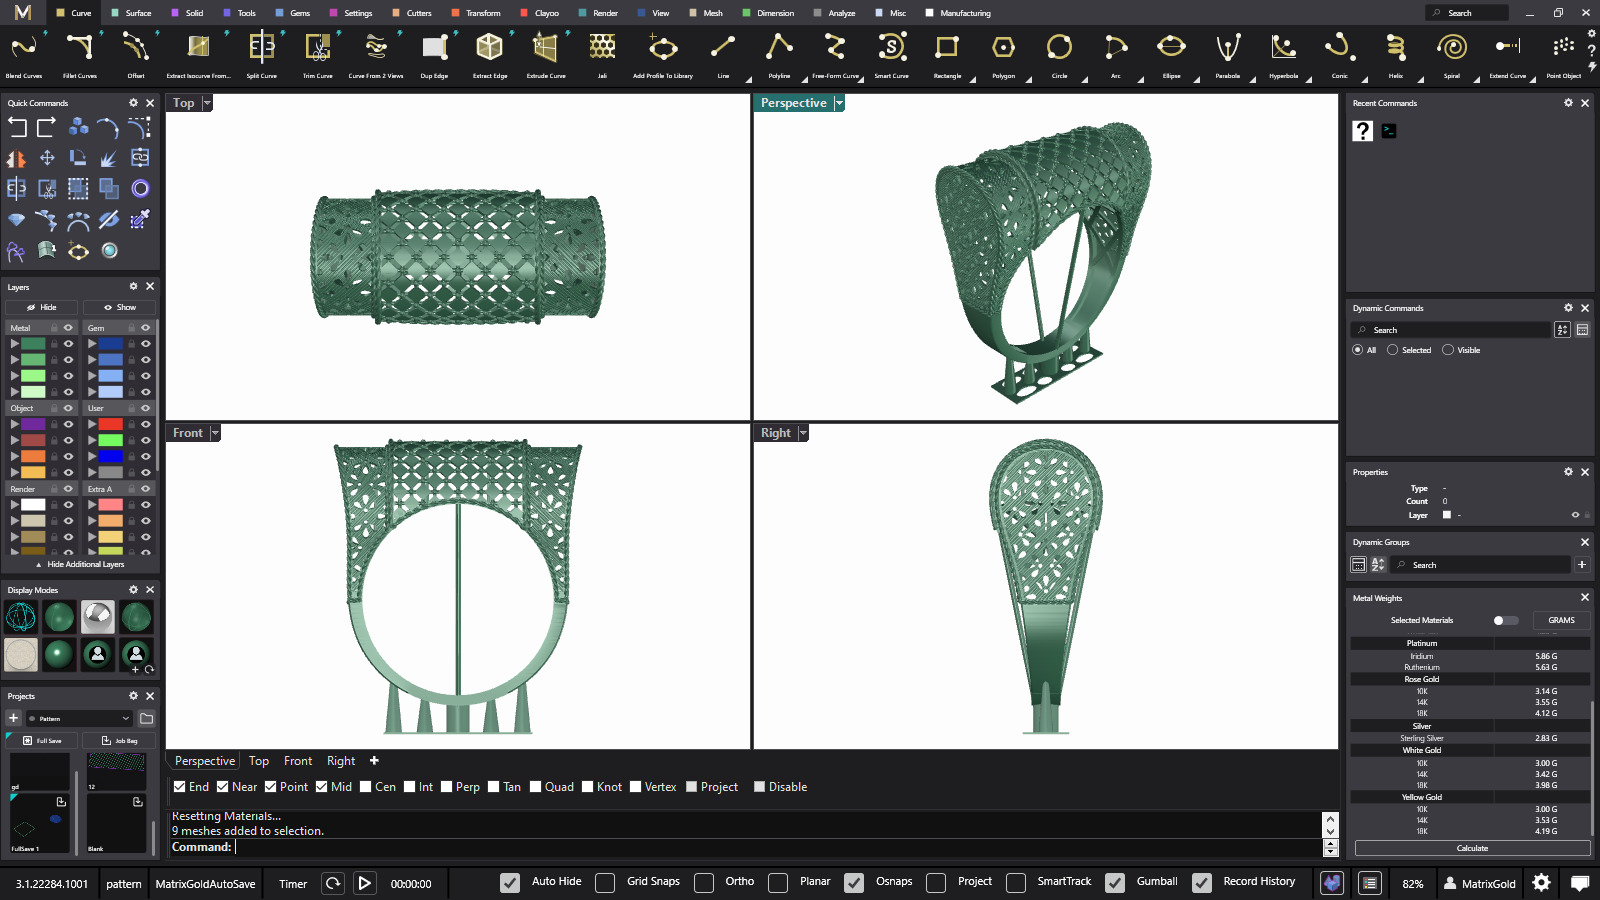
Task: Switch to the Front viewport tab
Action: click(298, 761)
